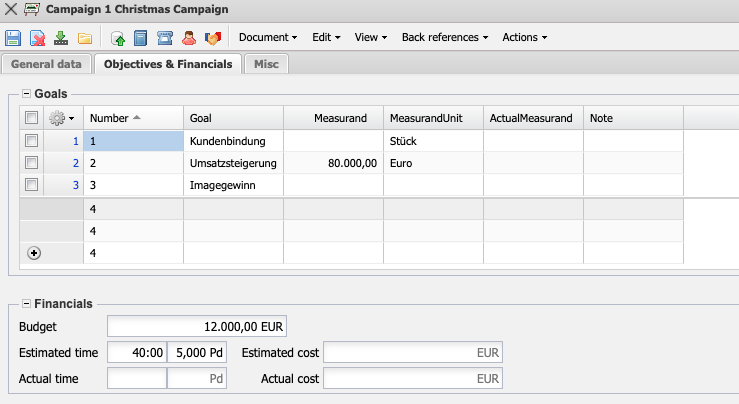
Task: Open the gear settings dropdown in table header
Action: pos(62,118)
